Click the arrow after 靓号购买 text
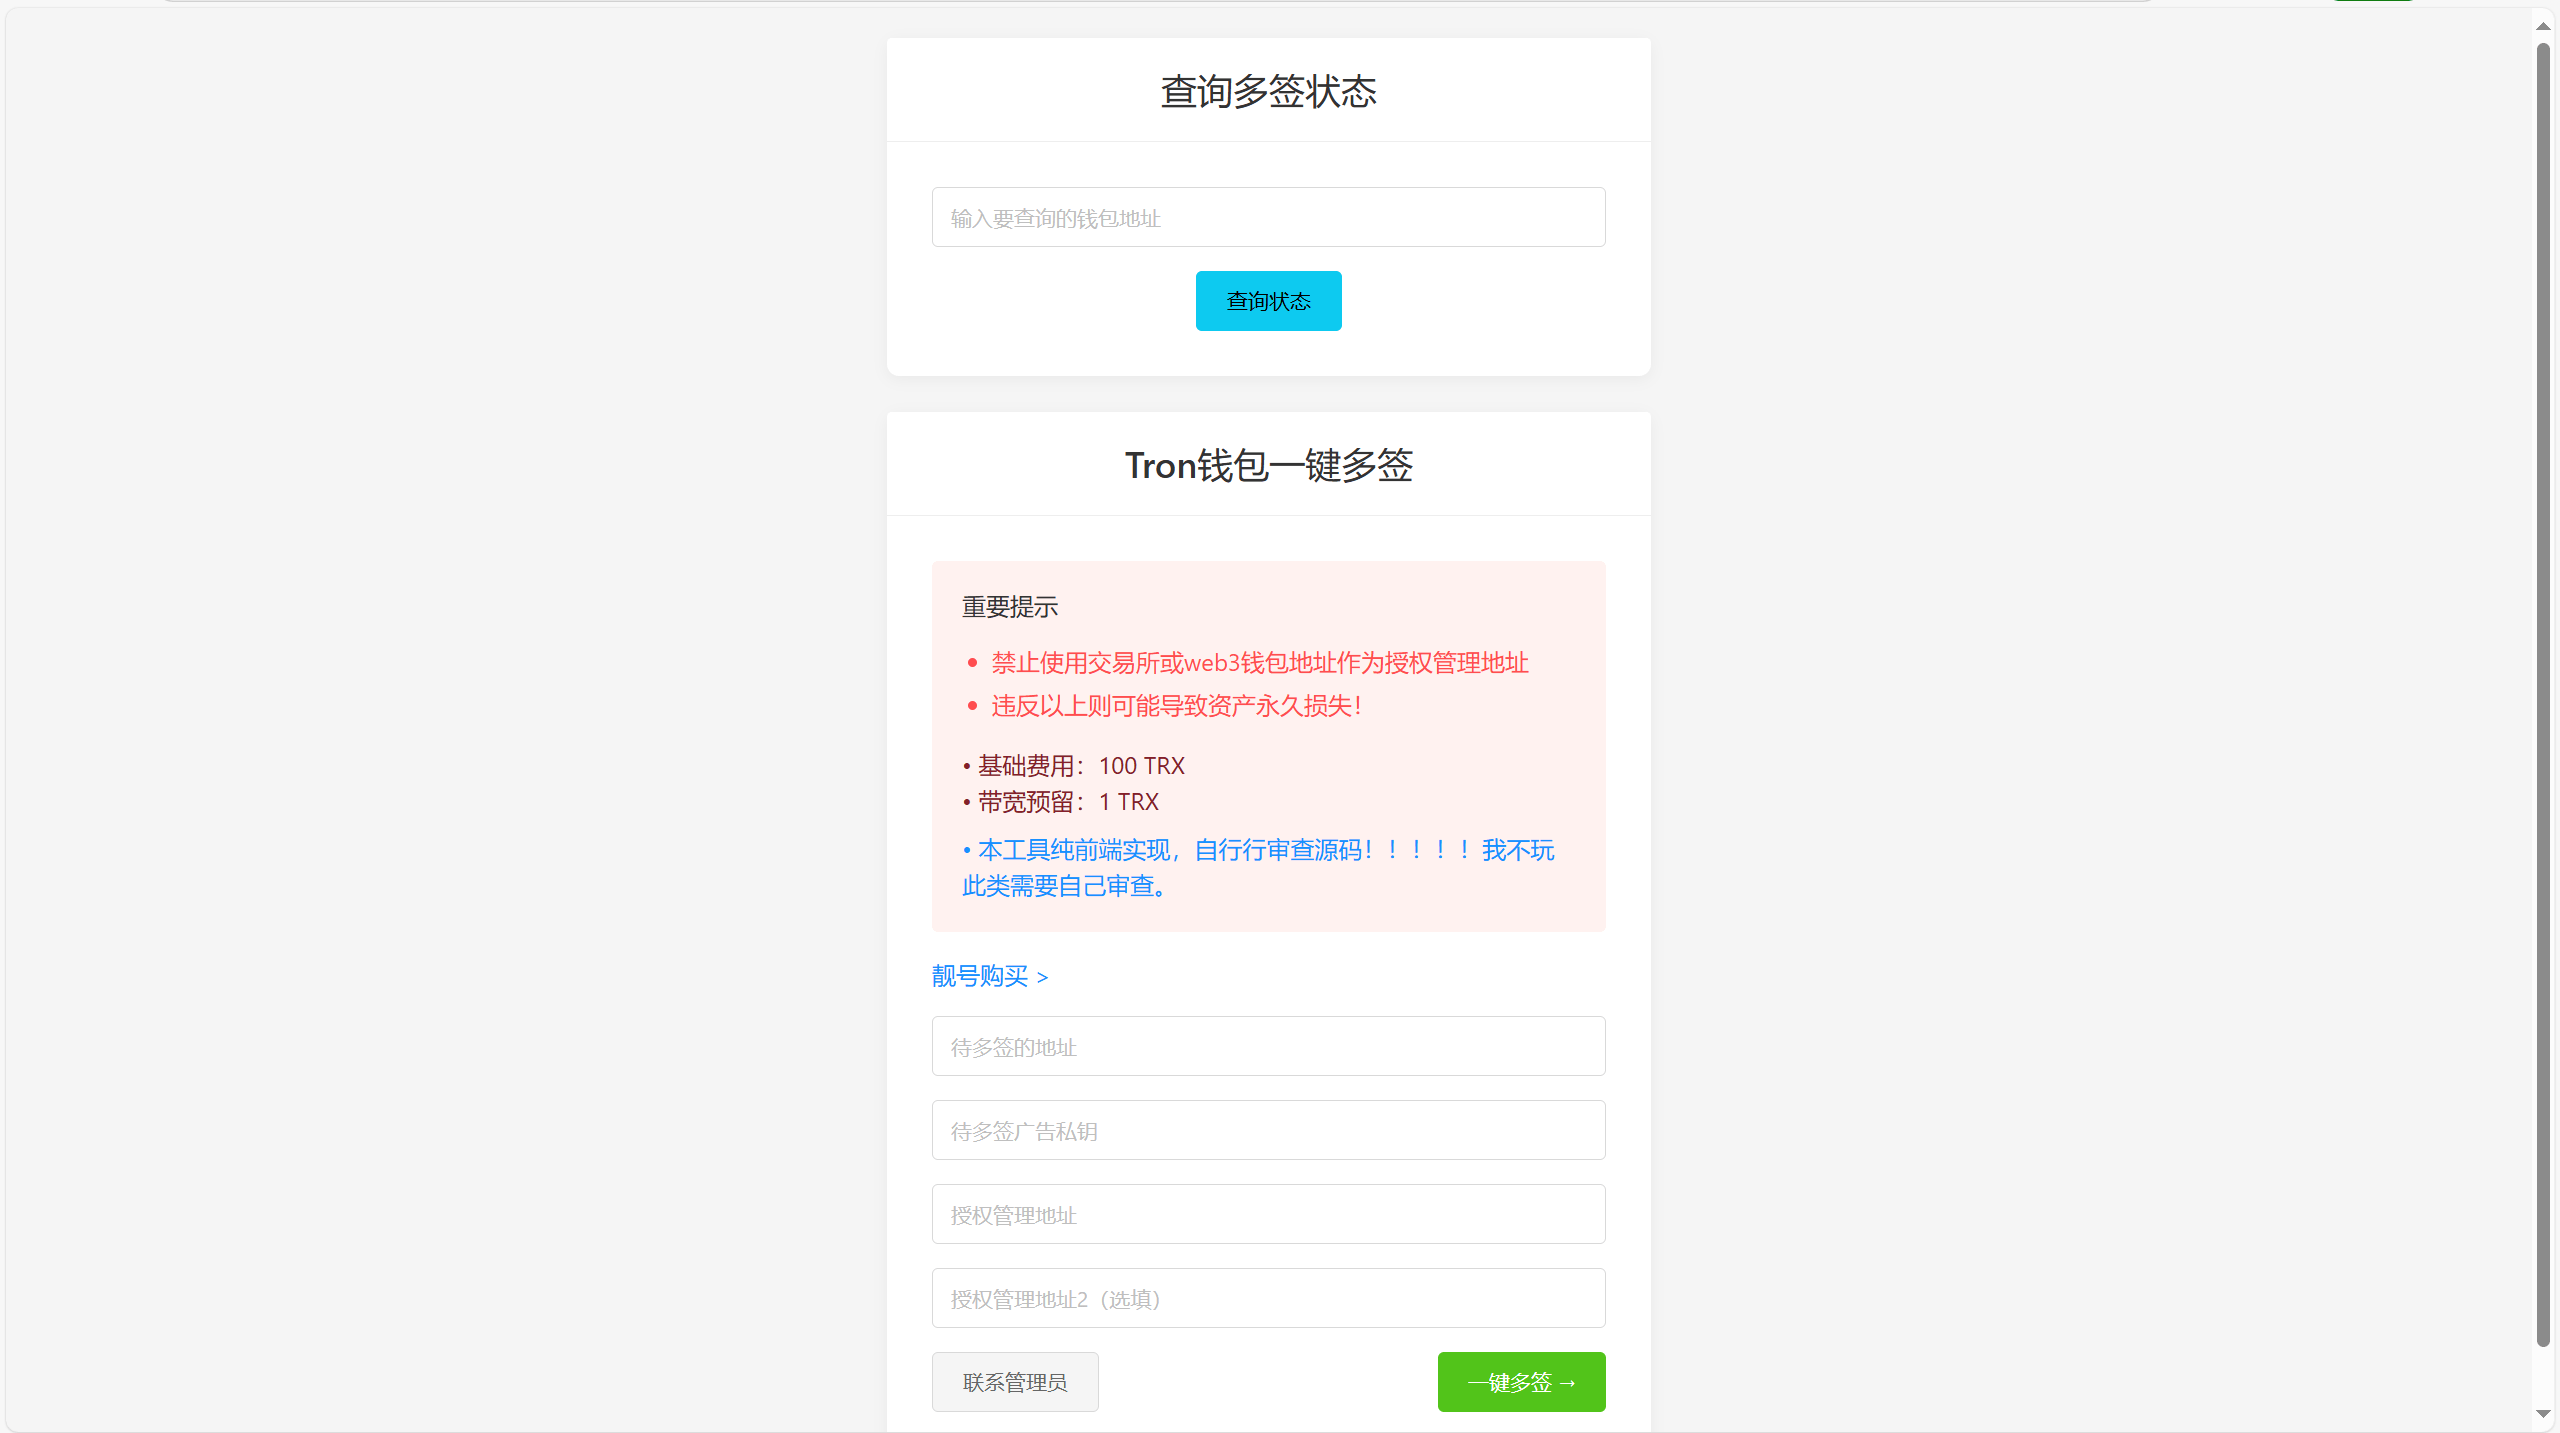Viewport: 2560px width, 1433px height. pyautogui.click(x=1043, y=977)
